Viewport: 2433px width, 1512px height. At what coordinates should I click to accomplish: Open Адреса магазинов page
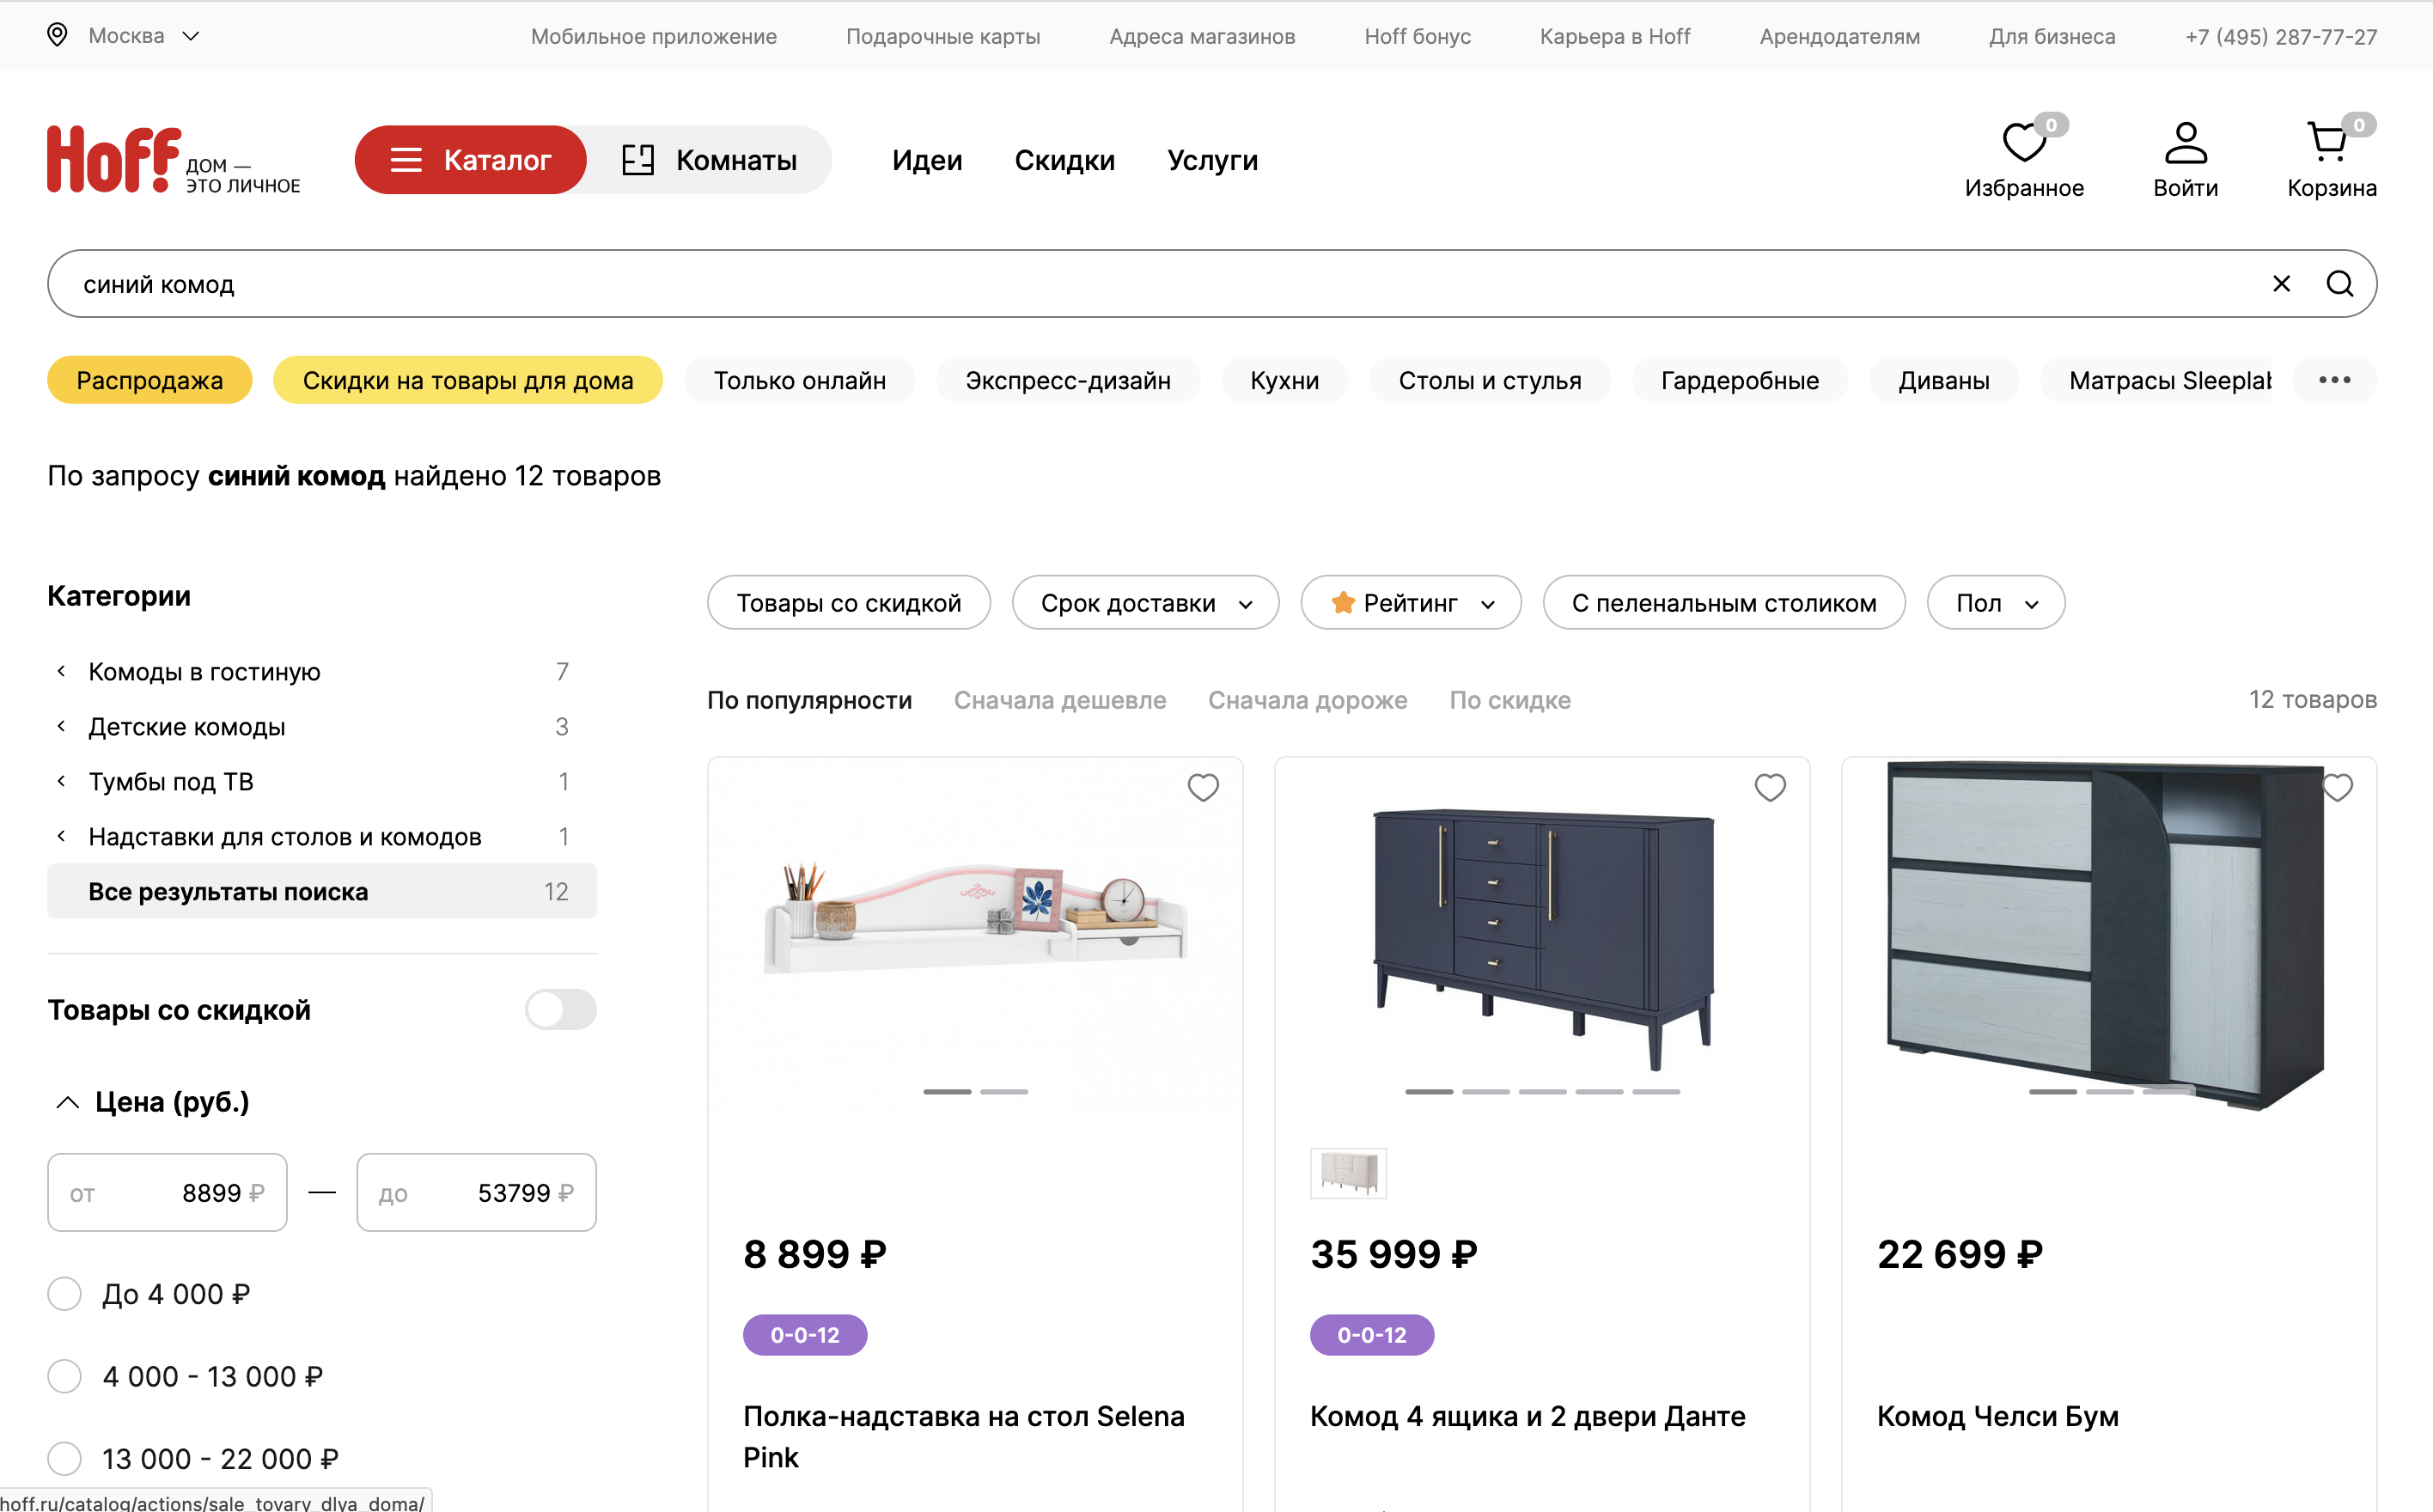[1202, 36]
